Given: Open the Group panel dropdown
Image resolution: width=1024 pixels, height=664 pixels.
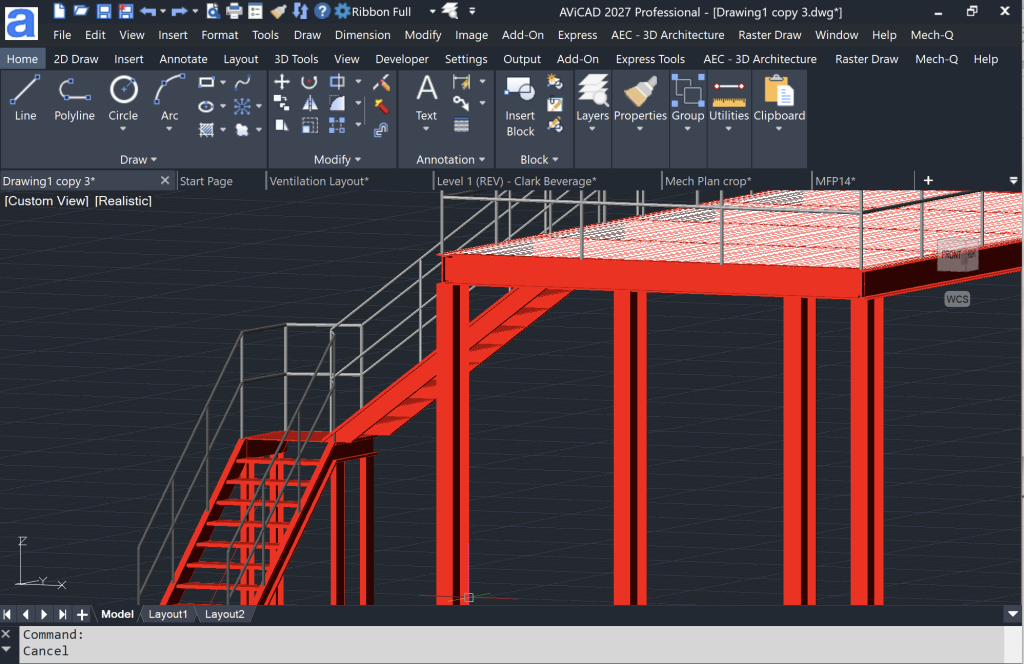Looking at the screenshot, I should [688, 129].
